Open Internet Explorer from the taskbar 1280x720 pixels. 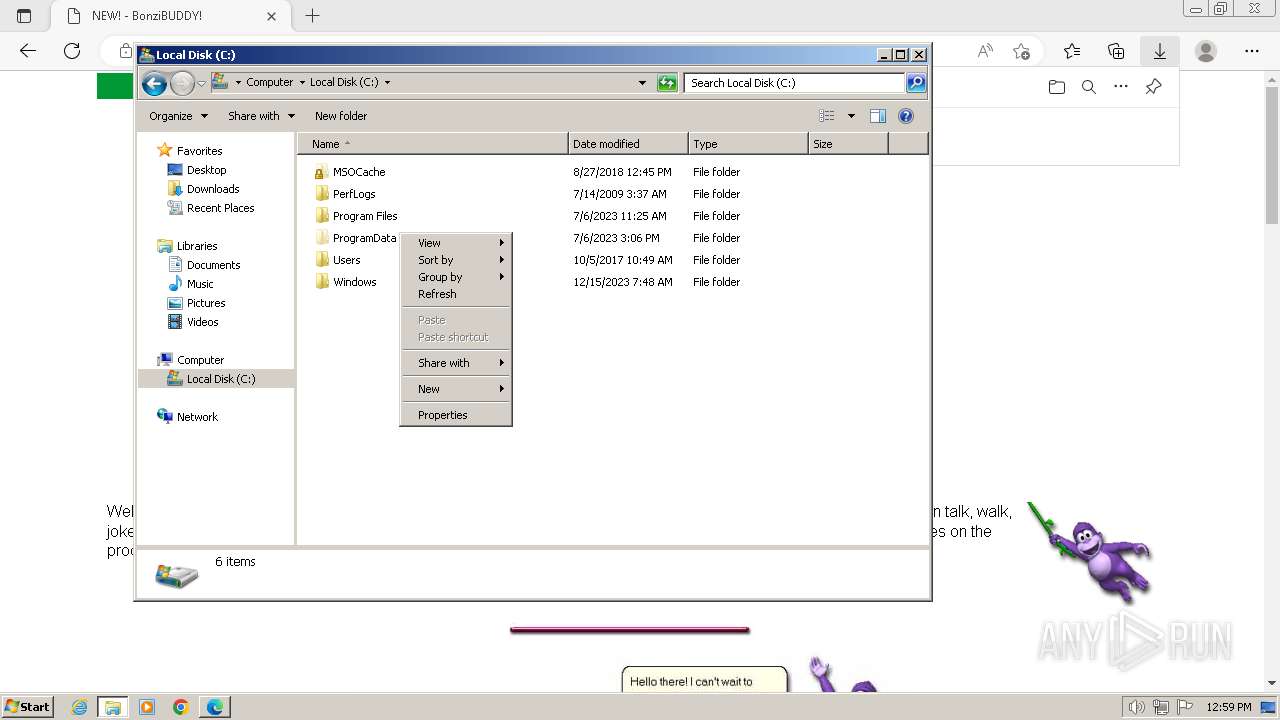80,707
